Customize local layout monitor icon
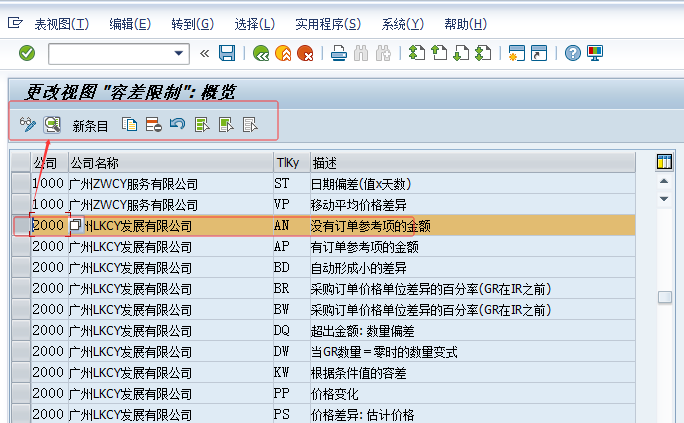The width and height of the screenshot is (684, 423). [x=595, y=53]
